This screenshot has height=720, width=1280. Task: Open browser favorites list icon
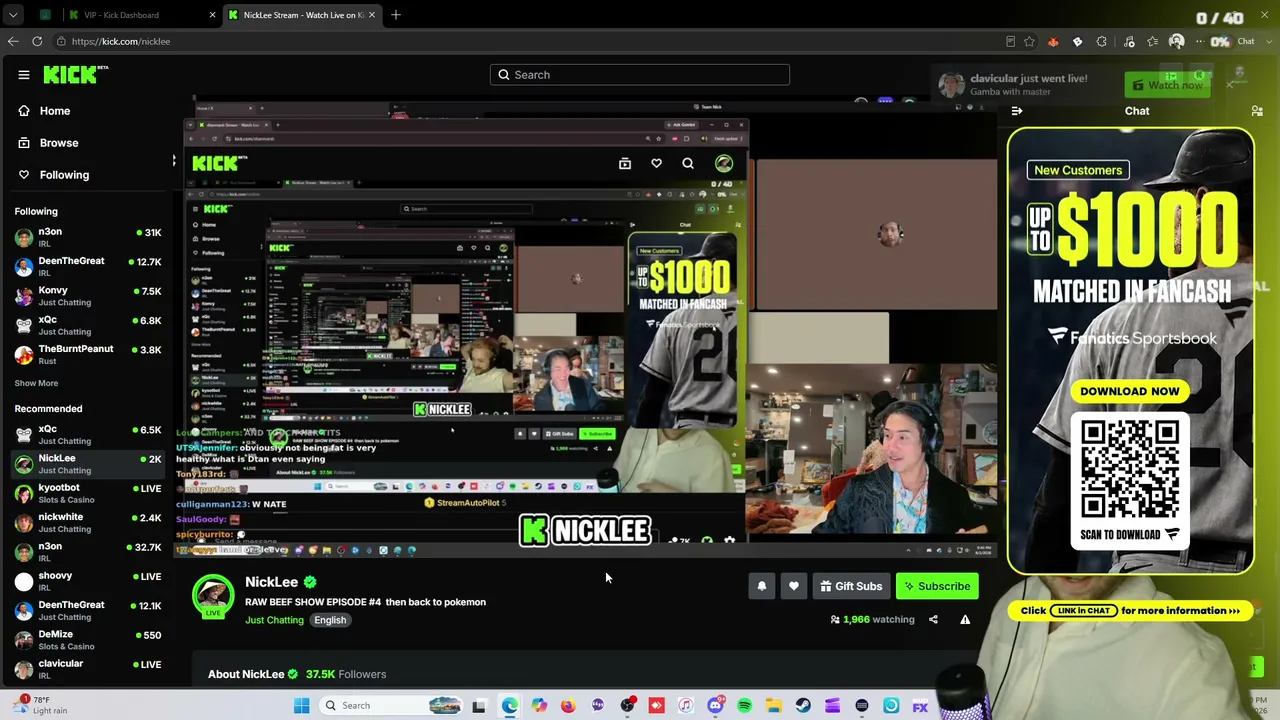point(1154,42)
